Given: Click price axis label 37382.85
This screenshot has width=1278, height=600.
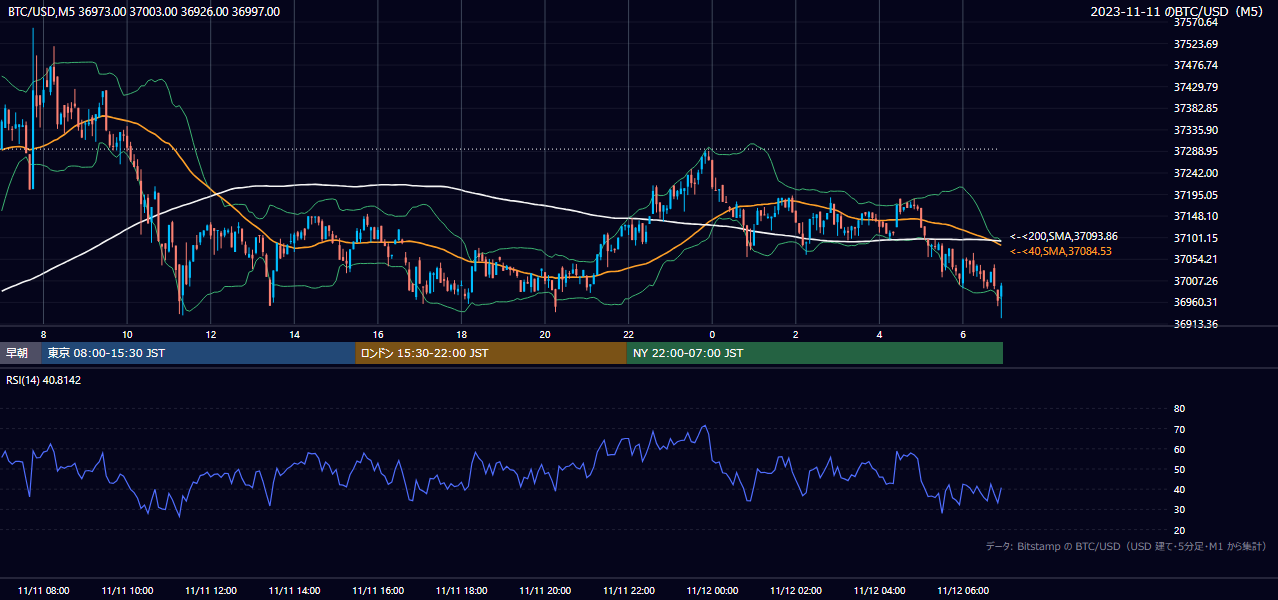Looking at the screenshot, I should (1195, 108).
